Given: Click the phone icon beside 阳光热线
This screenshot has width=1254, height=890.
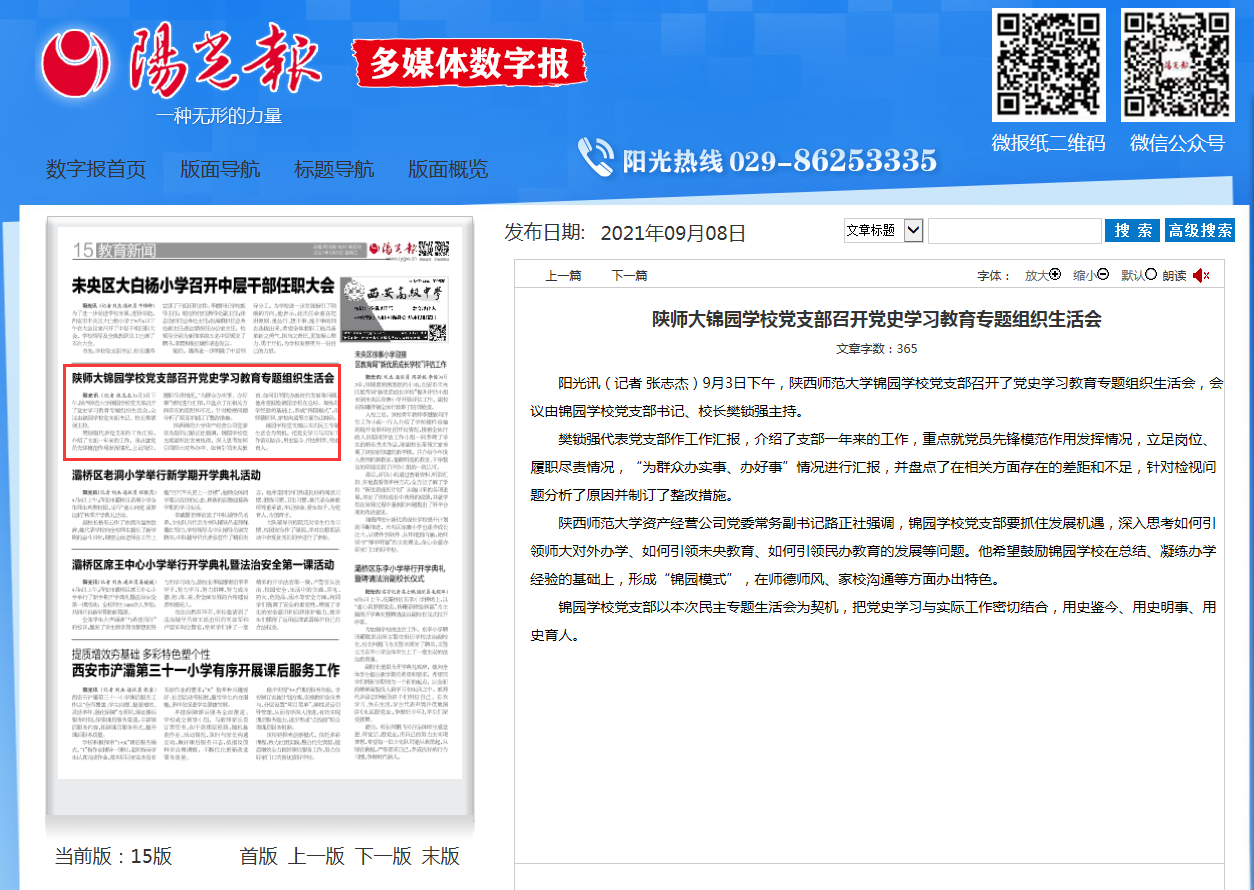Looking at the screenshot, I should pos(596,159).
